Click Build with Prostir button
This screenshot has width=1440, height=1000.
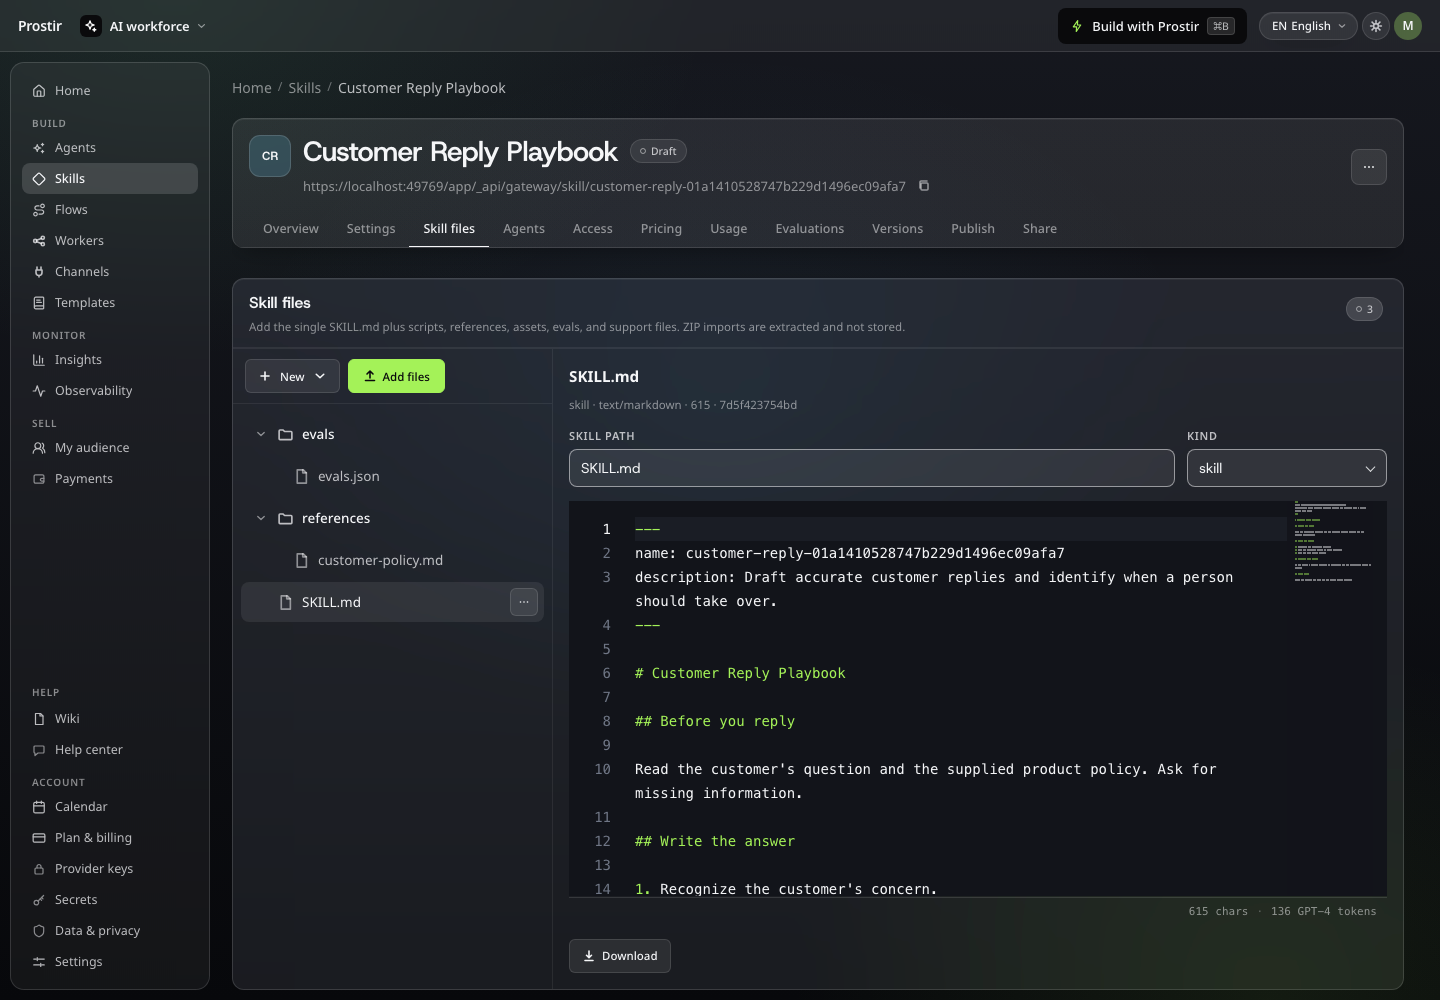[x=1152, y=26]
